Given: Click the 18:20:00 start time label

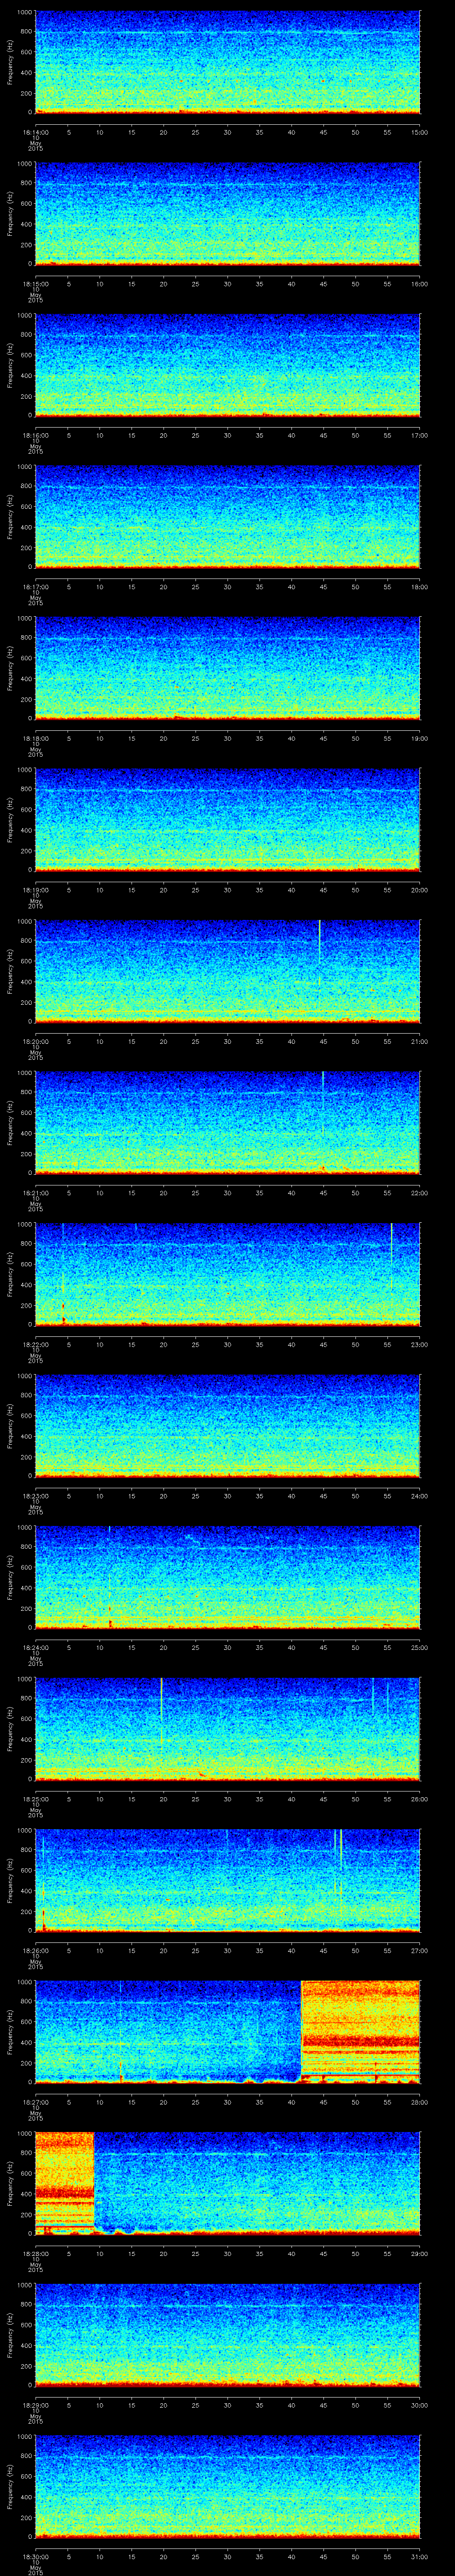Looking at the screenshot, I should coord(35,1041).
